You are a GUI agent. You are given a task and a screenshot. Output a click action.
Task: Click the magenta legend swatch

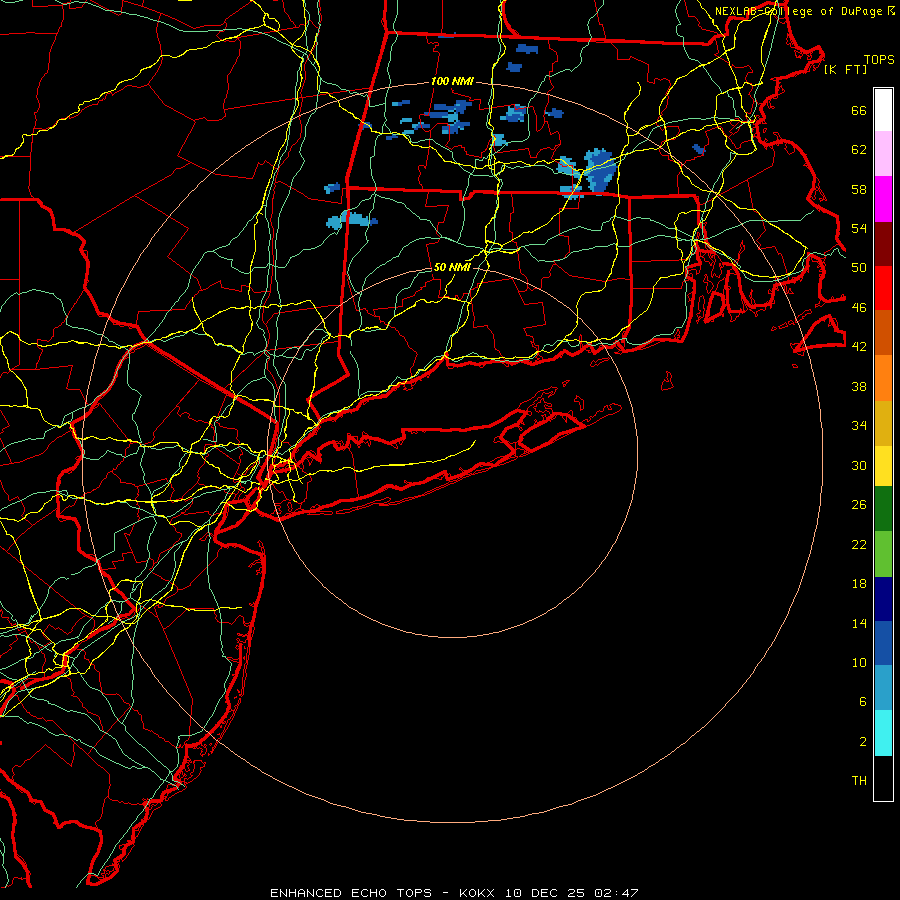[883, 199]
